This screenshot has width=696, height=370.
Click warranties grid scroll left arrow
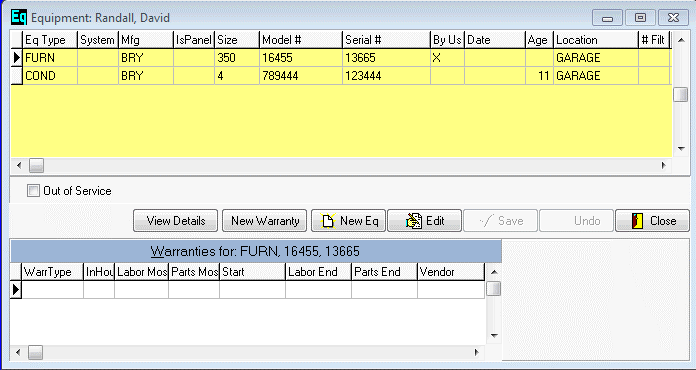18,353
